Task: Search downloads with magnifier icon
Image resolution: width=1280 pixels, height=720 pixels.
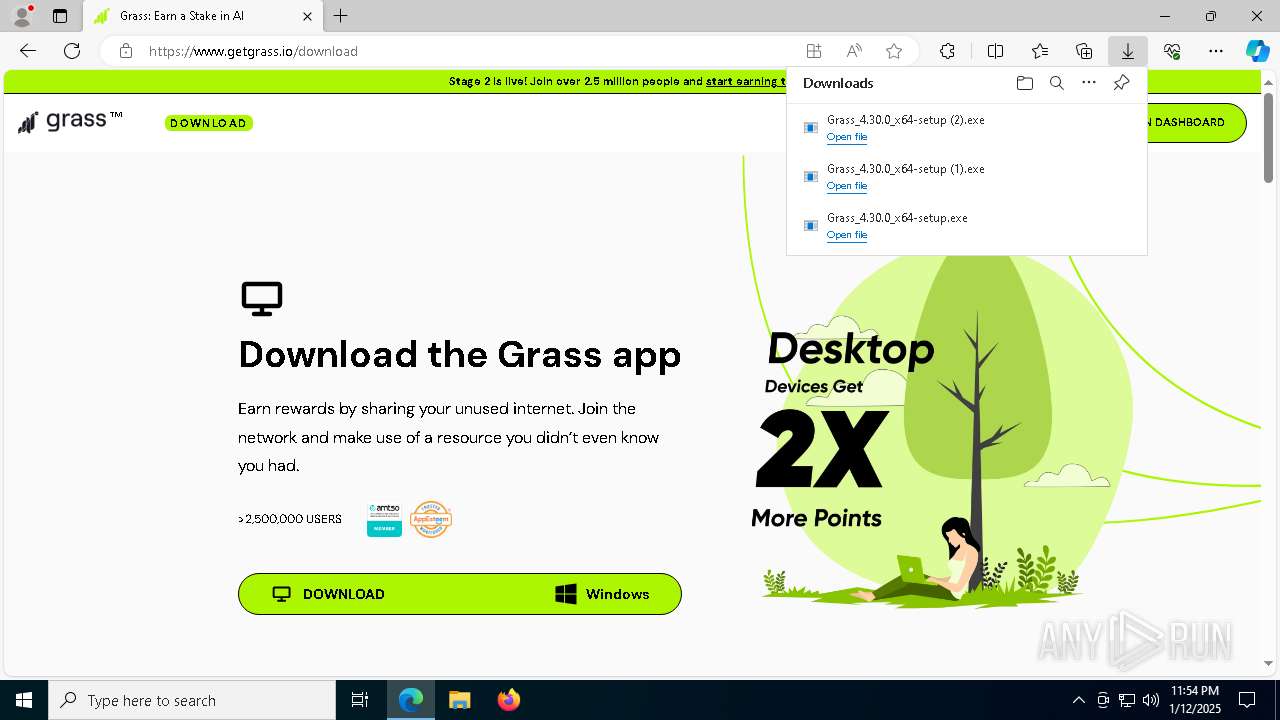Action: pyautogui.click(x=1056, y=83)
